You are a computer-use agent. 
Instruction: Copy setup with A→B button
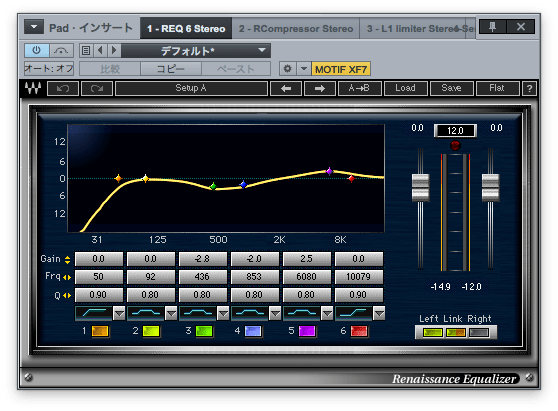click(359, 88)
